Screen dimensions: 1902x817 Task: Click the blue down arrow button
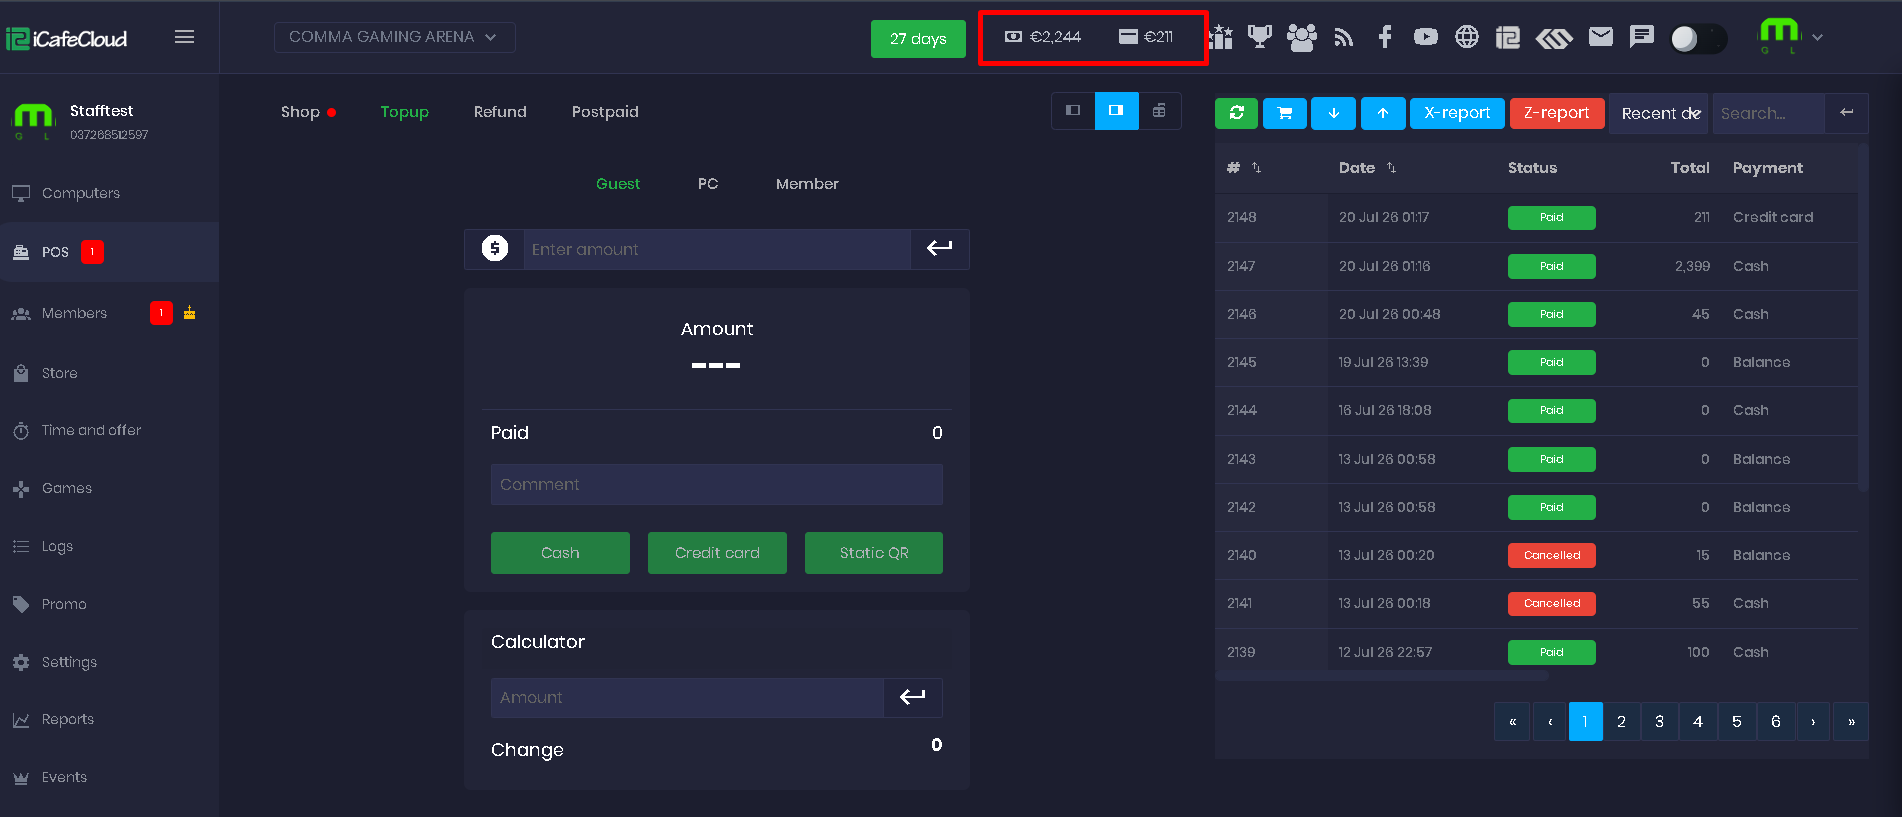coord(1334,113)
